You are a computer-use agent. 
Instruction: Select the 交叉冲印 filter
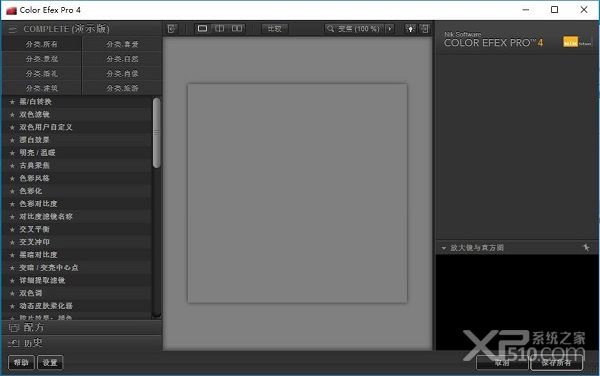coord(77,242)
